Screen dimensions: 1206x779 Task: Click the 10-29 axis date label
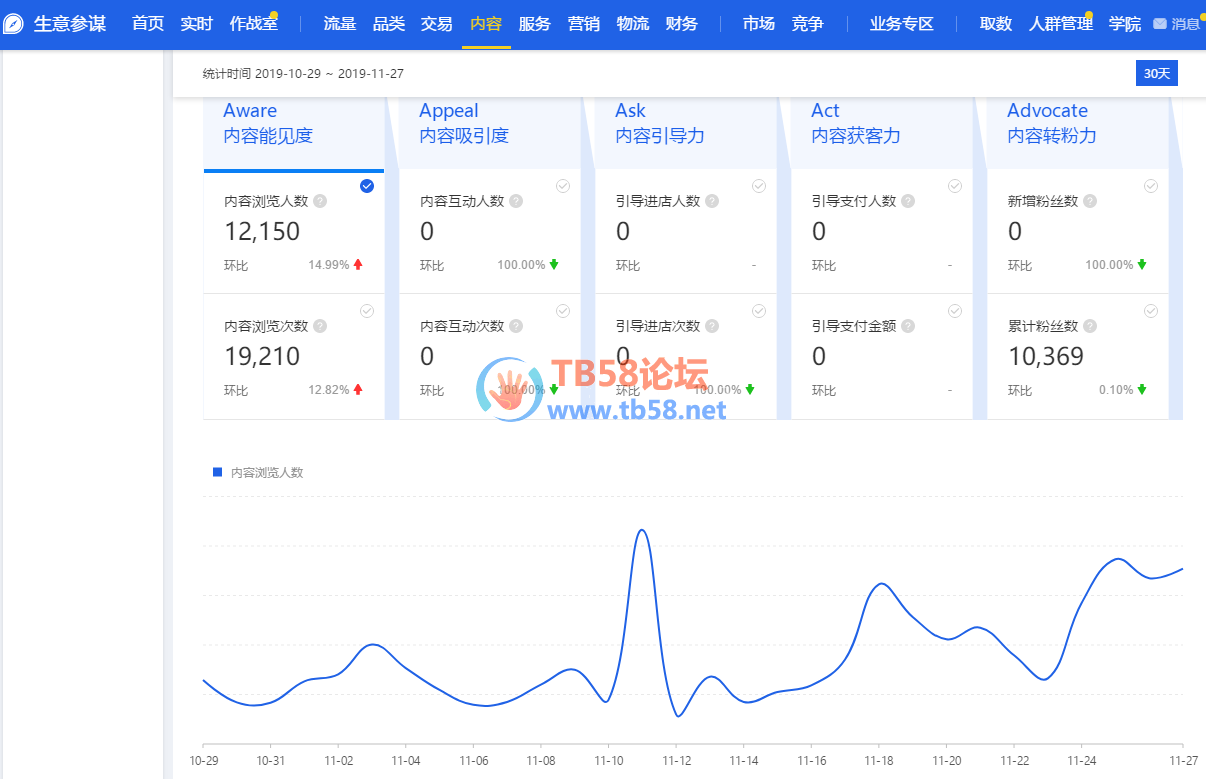point(204,761)
